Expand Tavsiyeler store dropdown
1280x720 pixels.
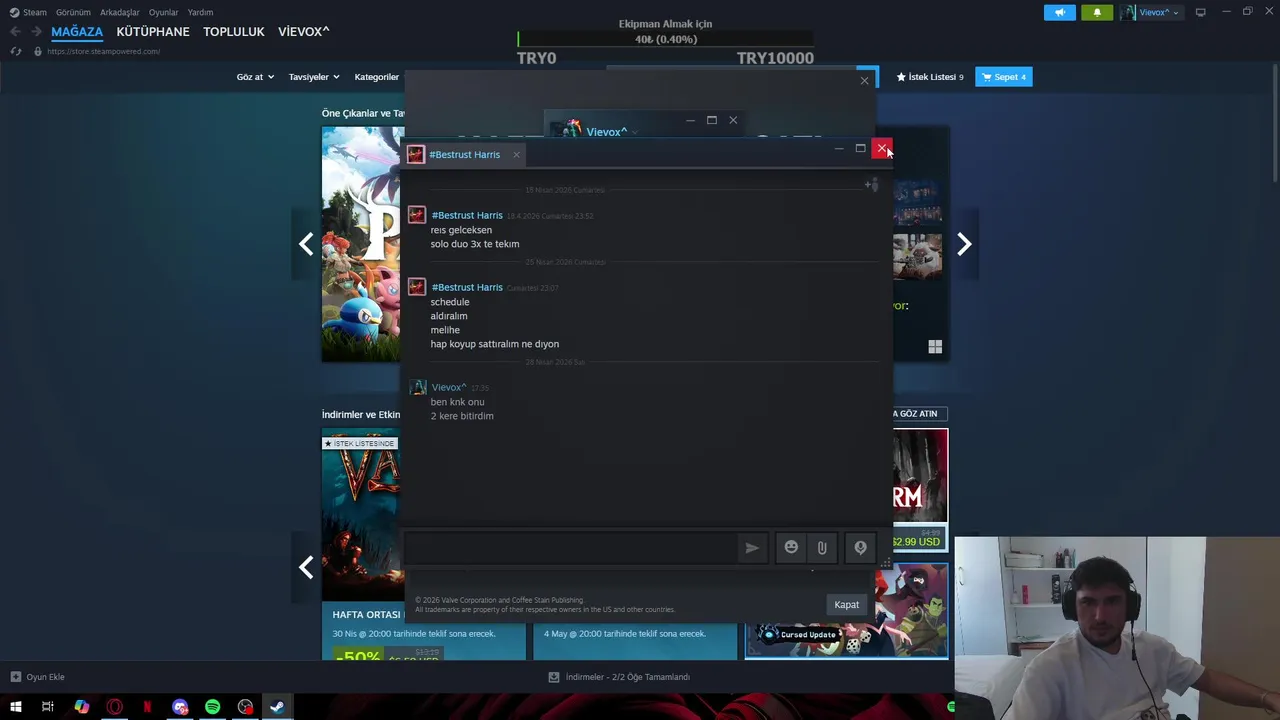314,77
